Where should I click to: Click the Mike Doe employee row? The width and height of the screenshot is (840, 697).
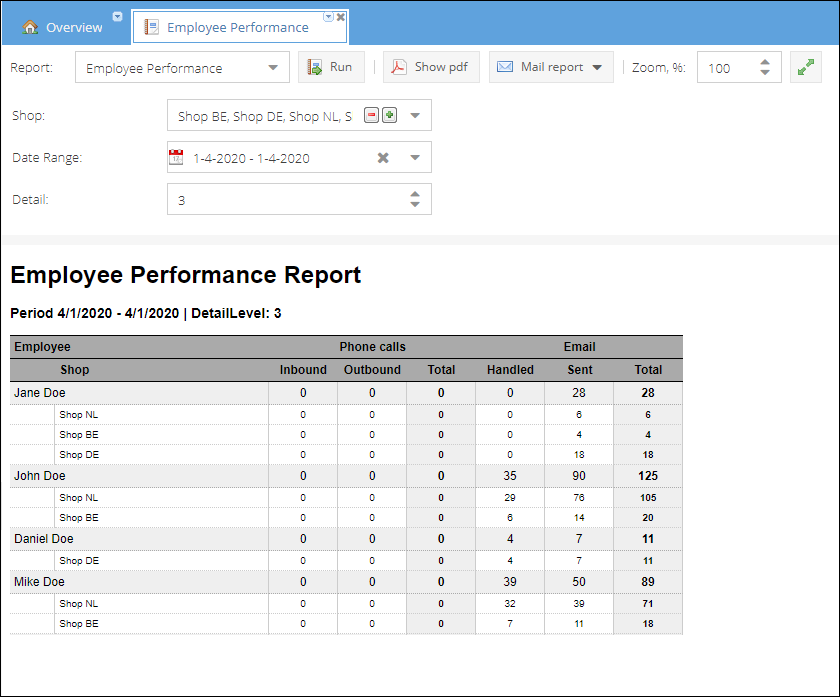[346, 582]
